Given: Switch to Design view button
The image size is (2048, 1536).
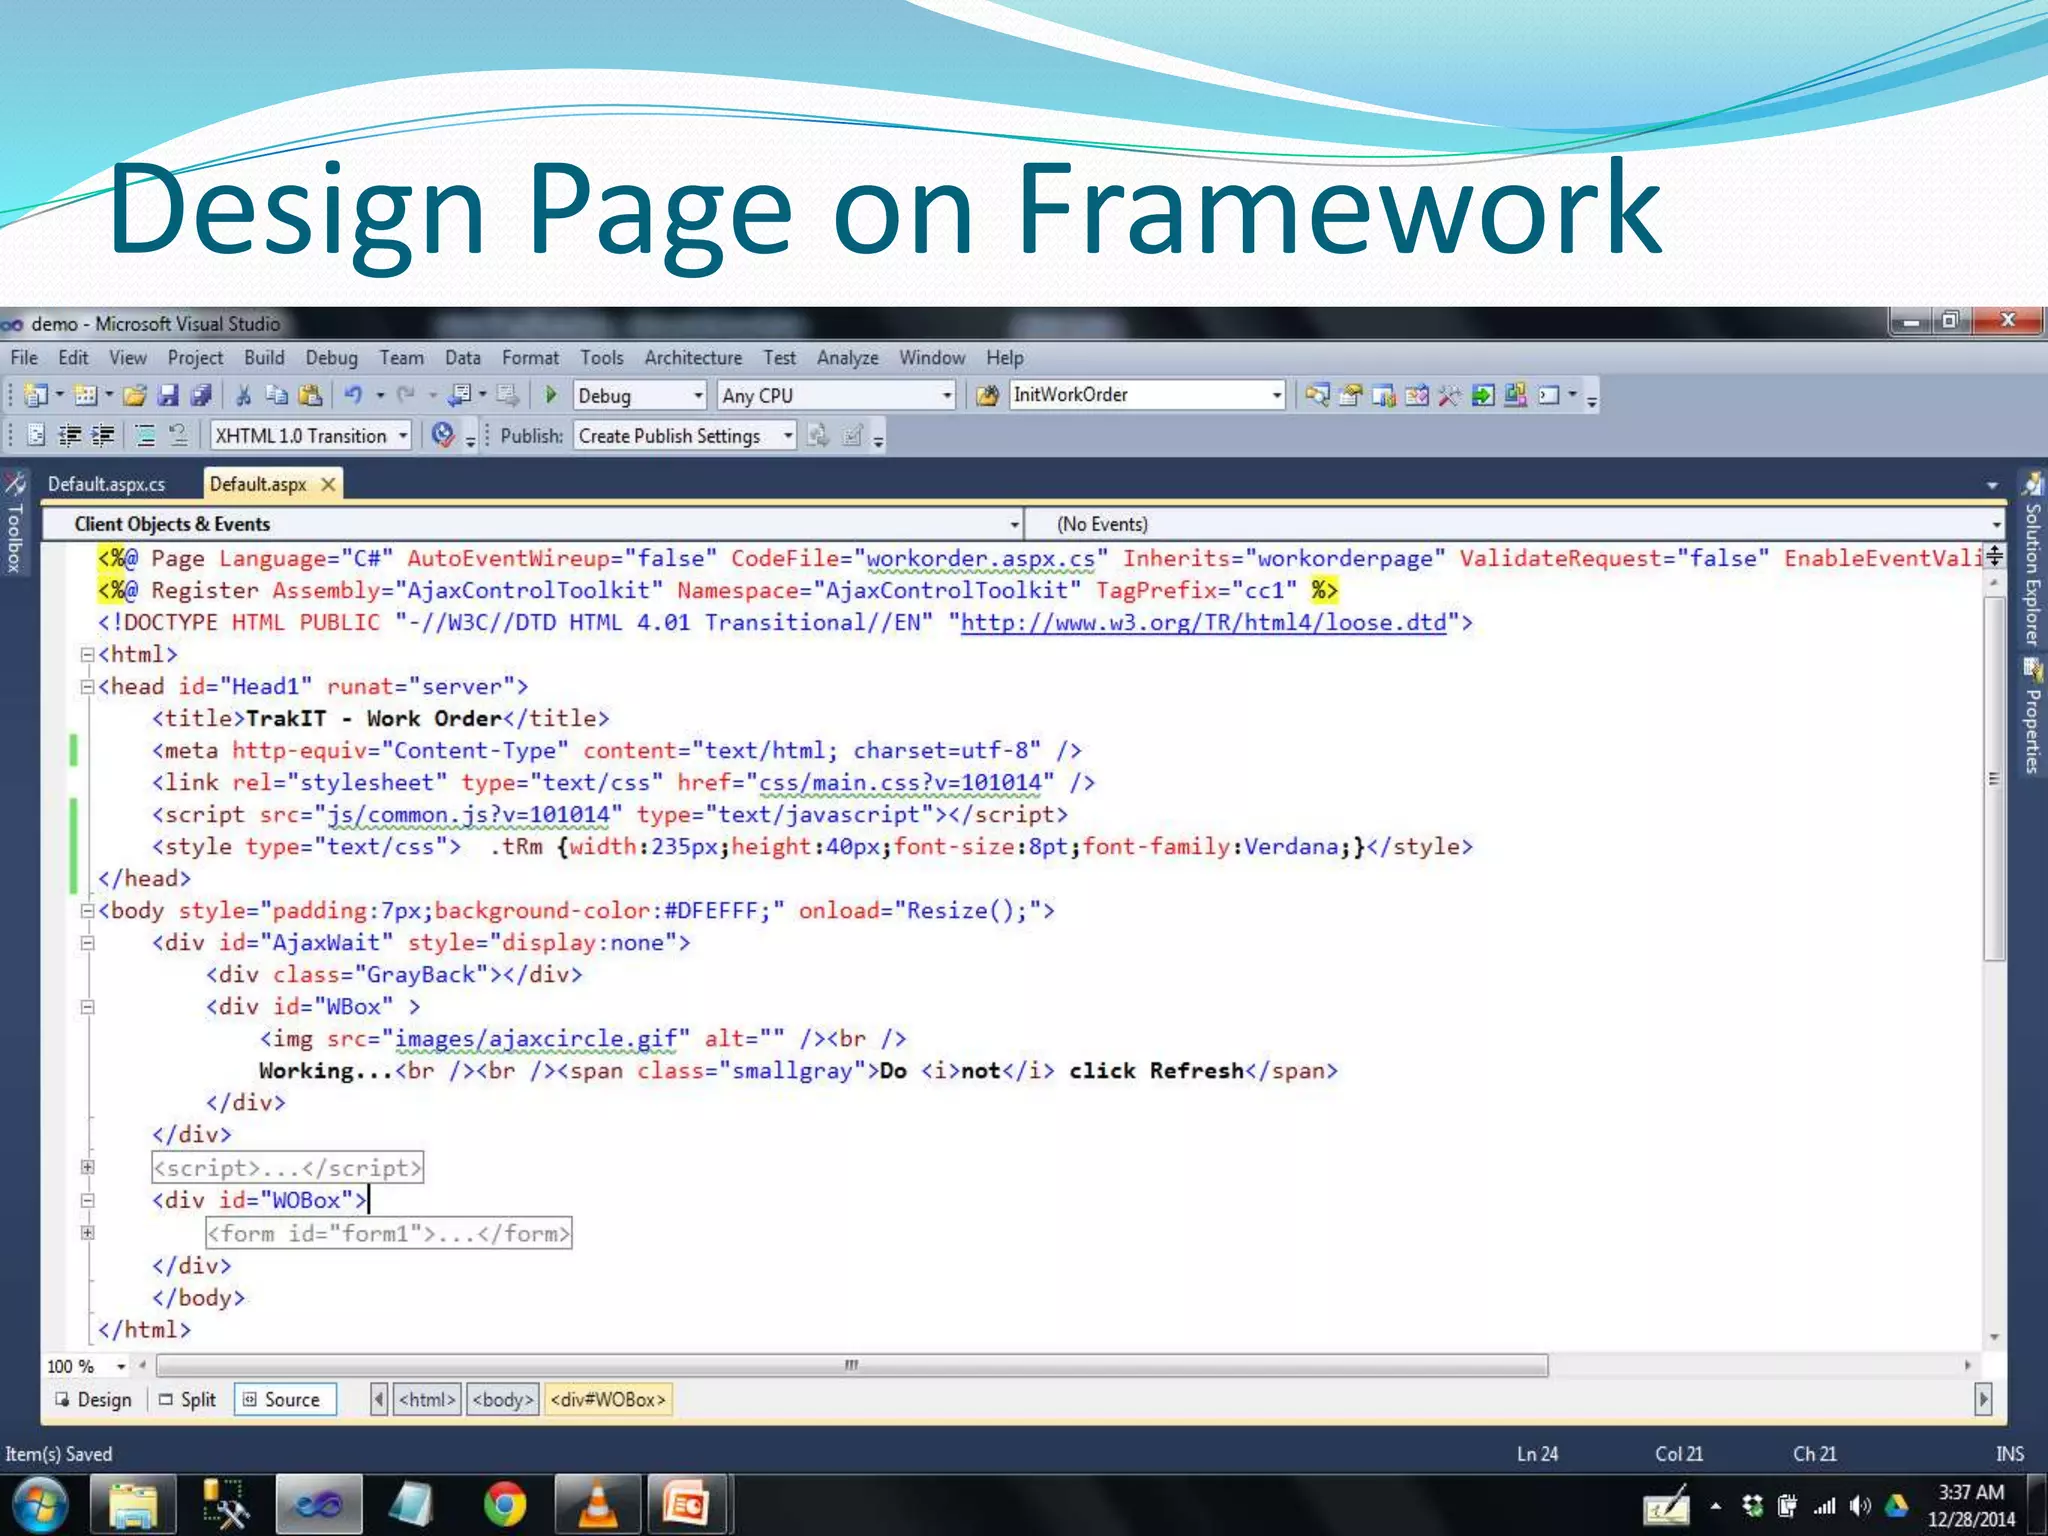Looking at the screenshot, I should tap(93, 1400).
